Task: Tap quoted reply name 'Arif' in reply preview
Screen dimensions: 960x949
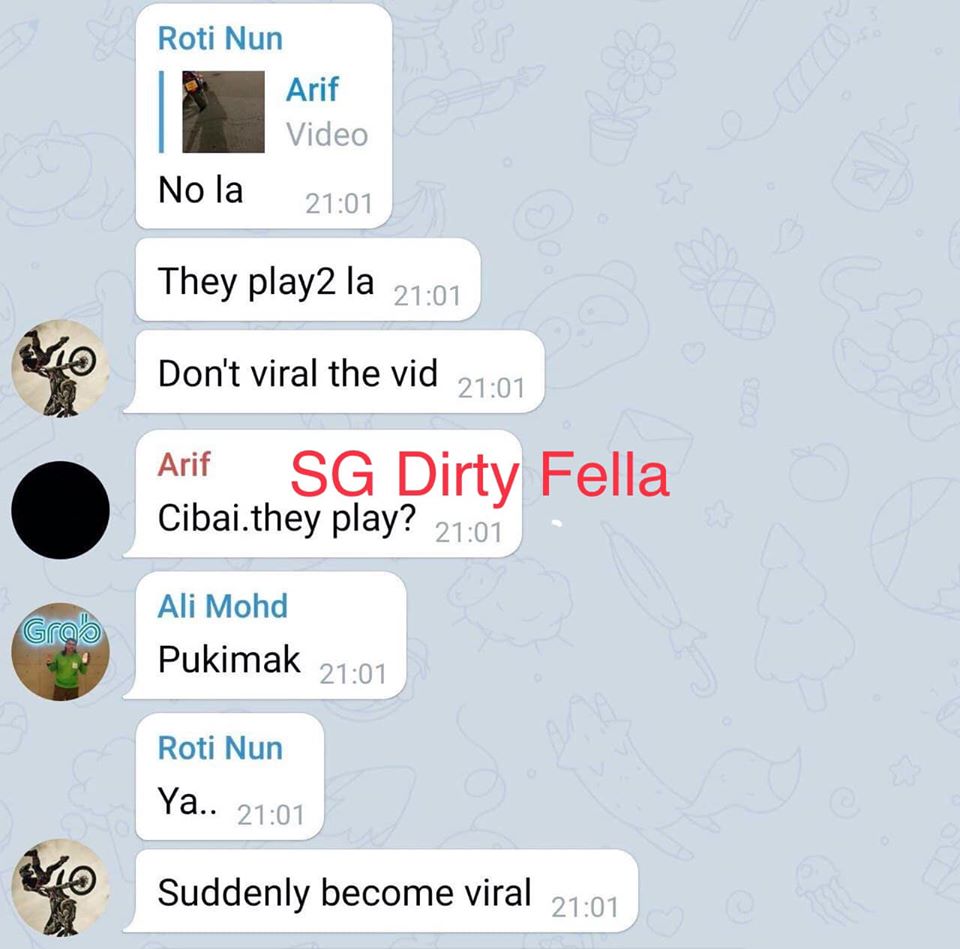Action: tap(312, 89)
